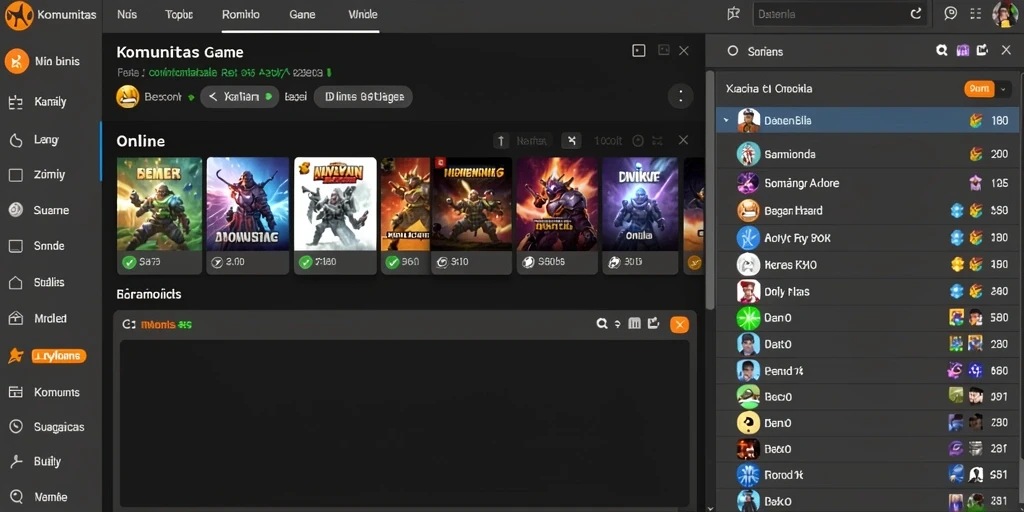Toggle the icon beside S60bs price
1024x512 pixels.
pos(528,263)
